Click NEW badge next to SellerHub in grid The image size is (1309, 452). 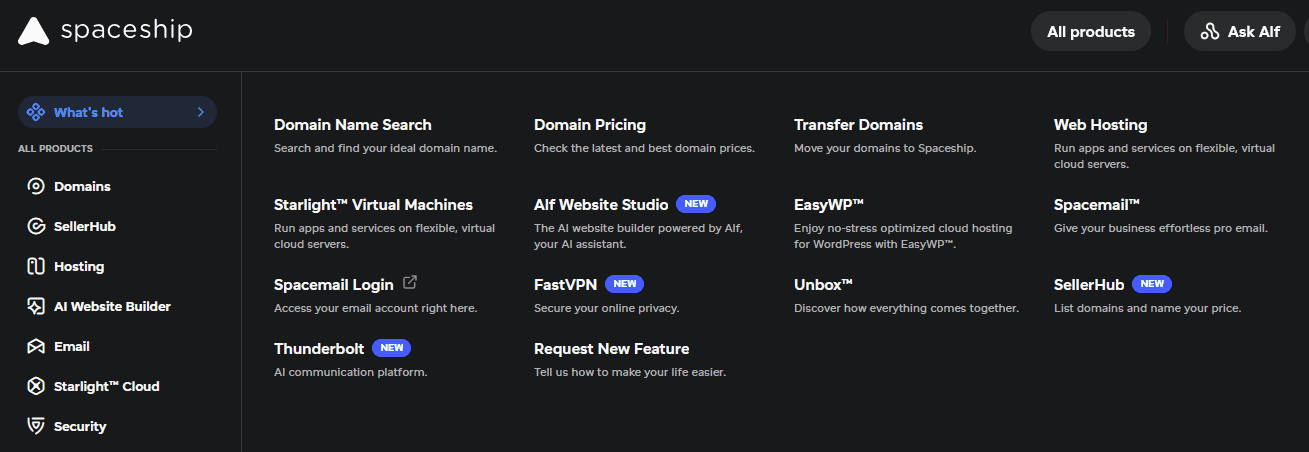[x=1152, y=284]
